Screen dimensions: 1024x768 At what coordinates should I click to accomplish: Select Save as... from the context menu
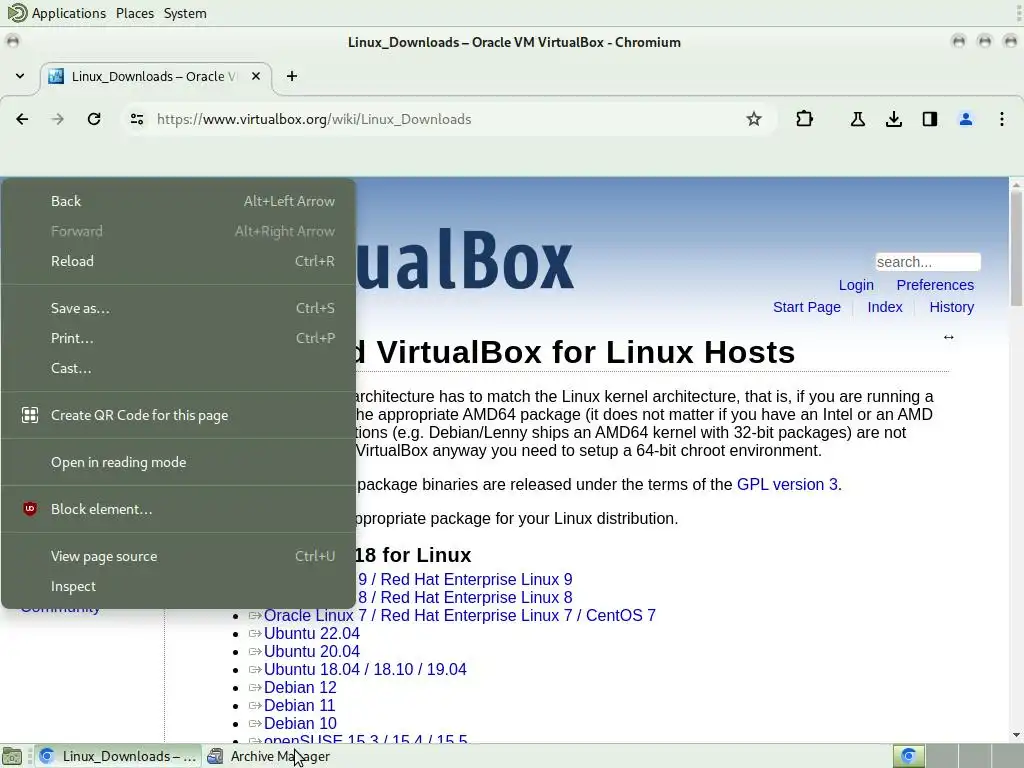(x=178, y=308)
